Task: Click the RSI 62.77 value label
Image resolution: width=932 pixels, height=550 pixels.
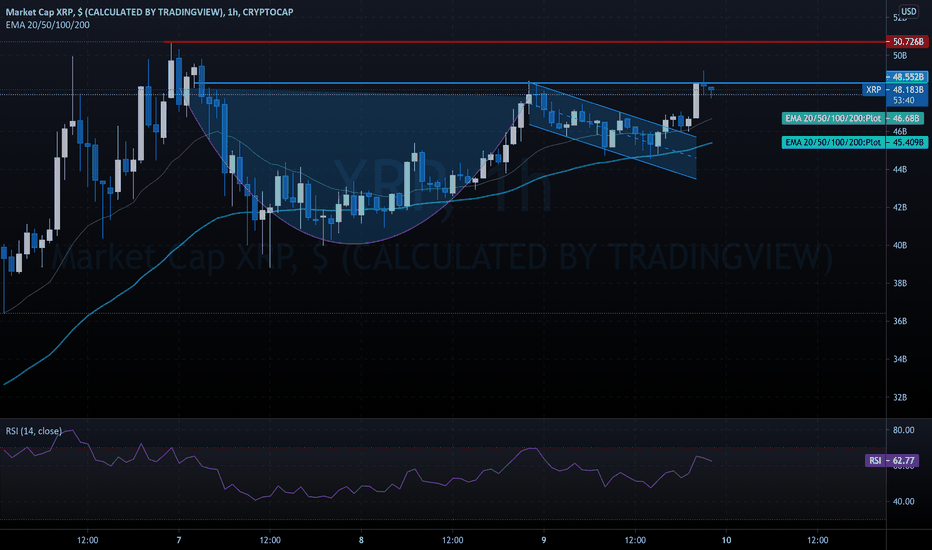Action: pyautogui.click(x=892, y=460)
